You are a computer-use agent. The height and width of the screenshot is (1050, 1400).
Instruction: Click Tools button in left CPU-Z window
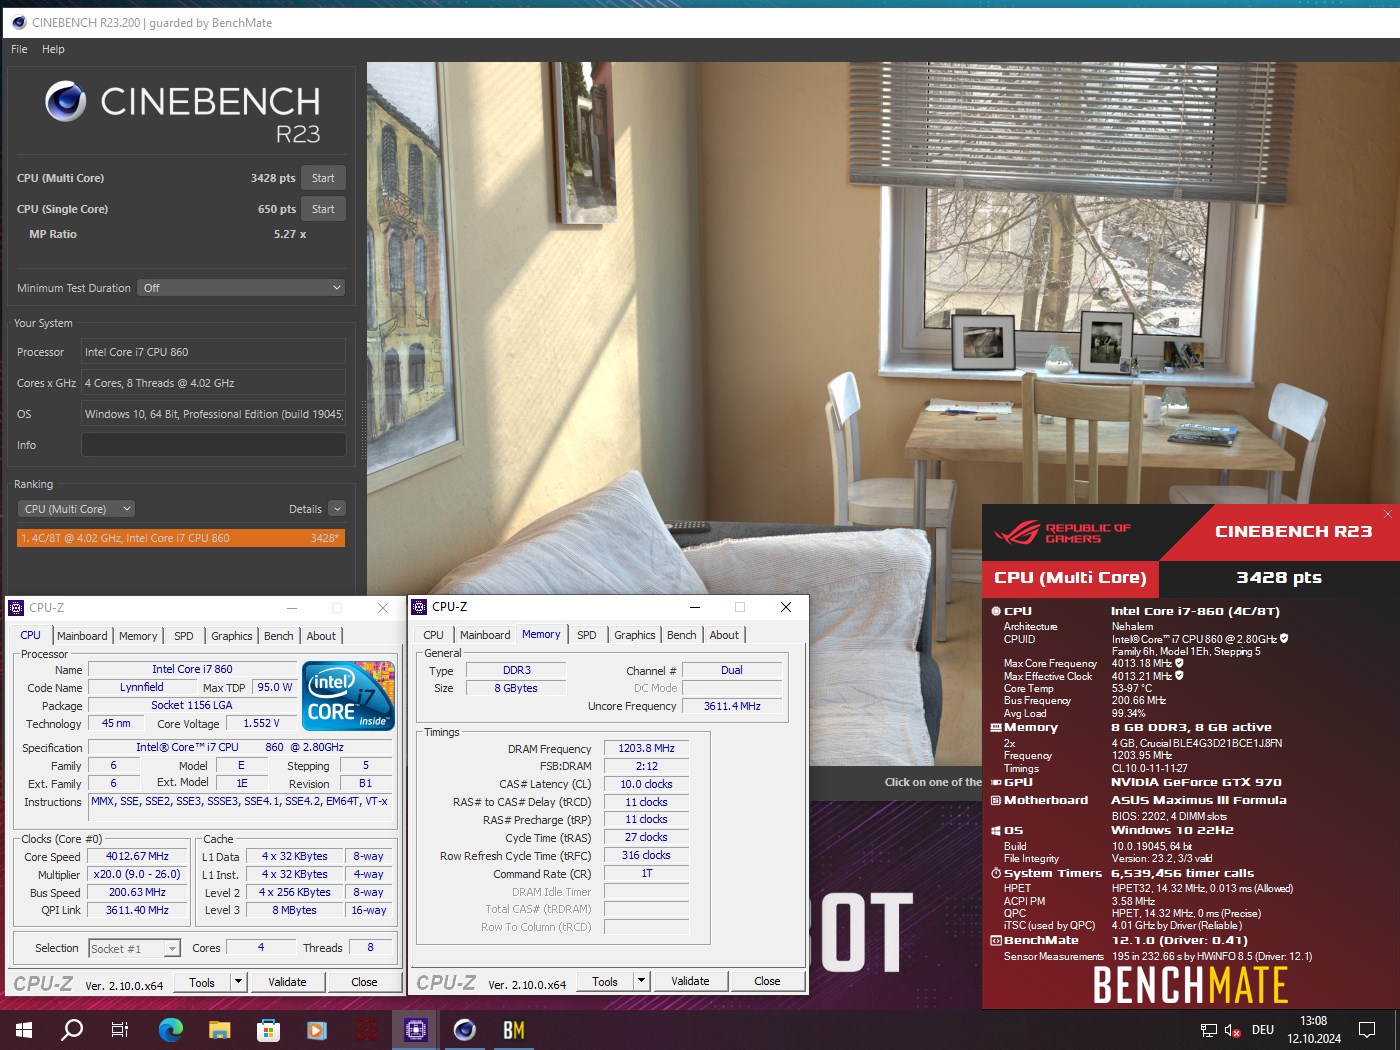pyautogui.click(x=202, y=982)
